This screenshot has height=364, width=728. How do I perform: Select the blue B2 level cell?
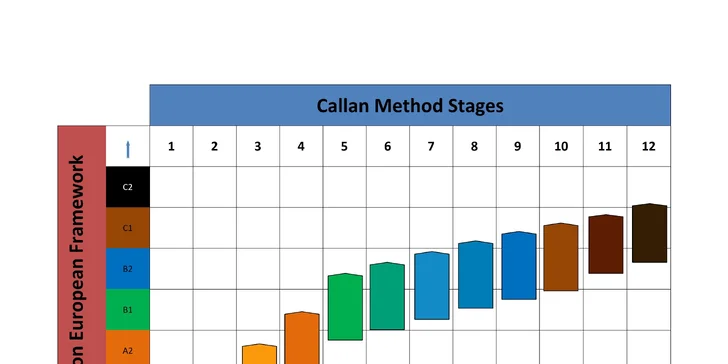(128, 269)
